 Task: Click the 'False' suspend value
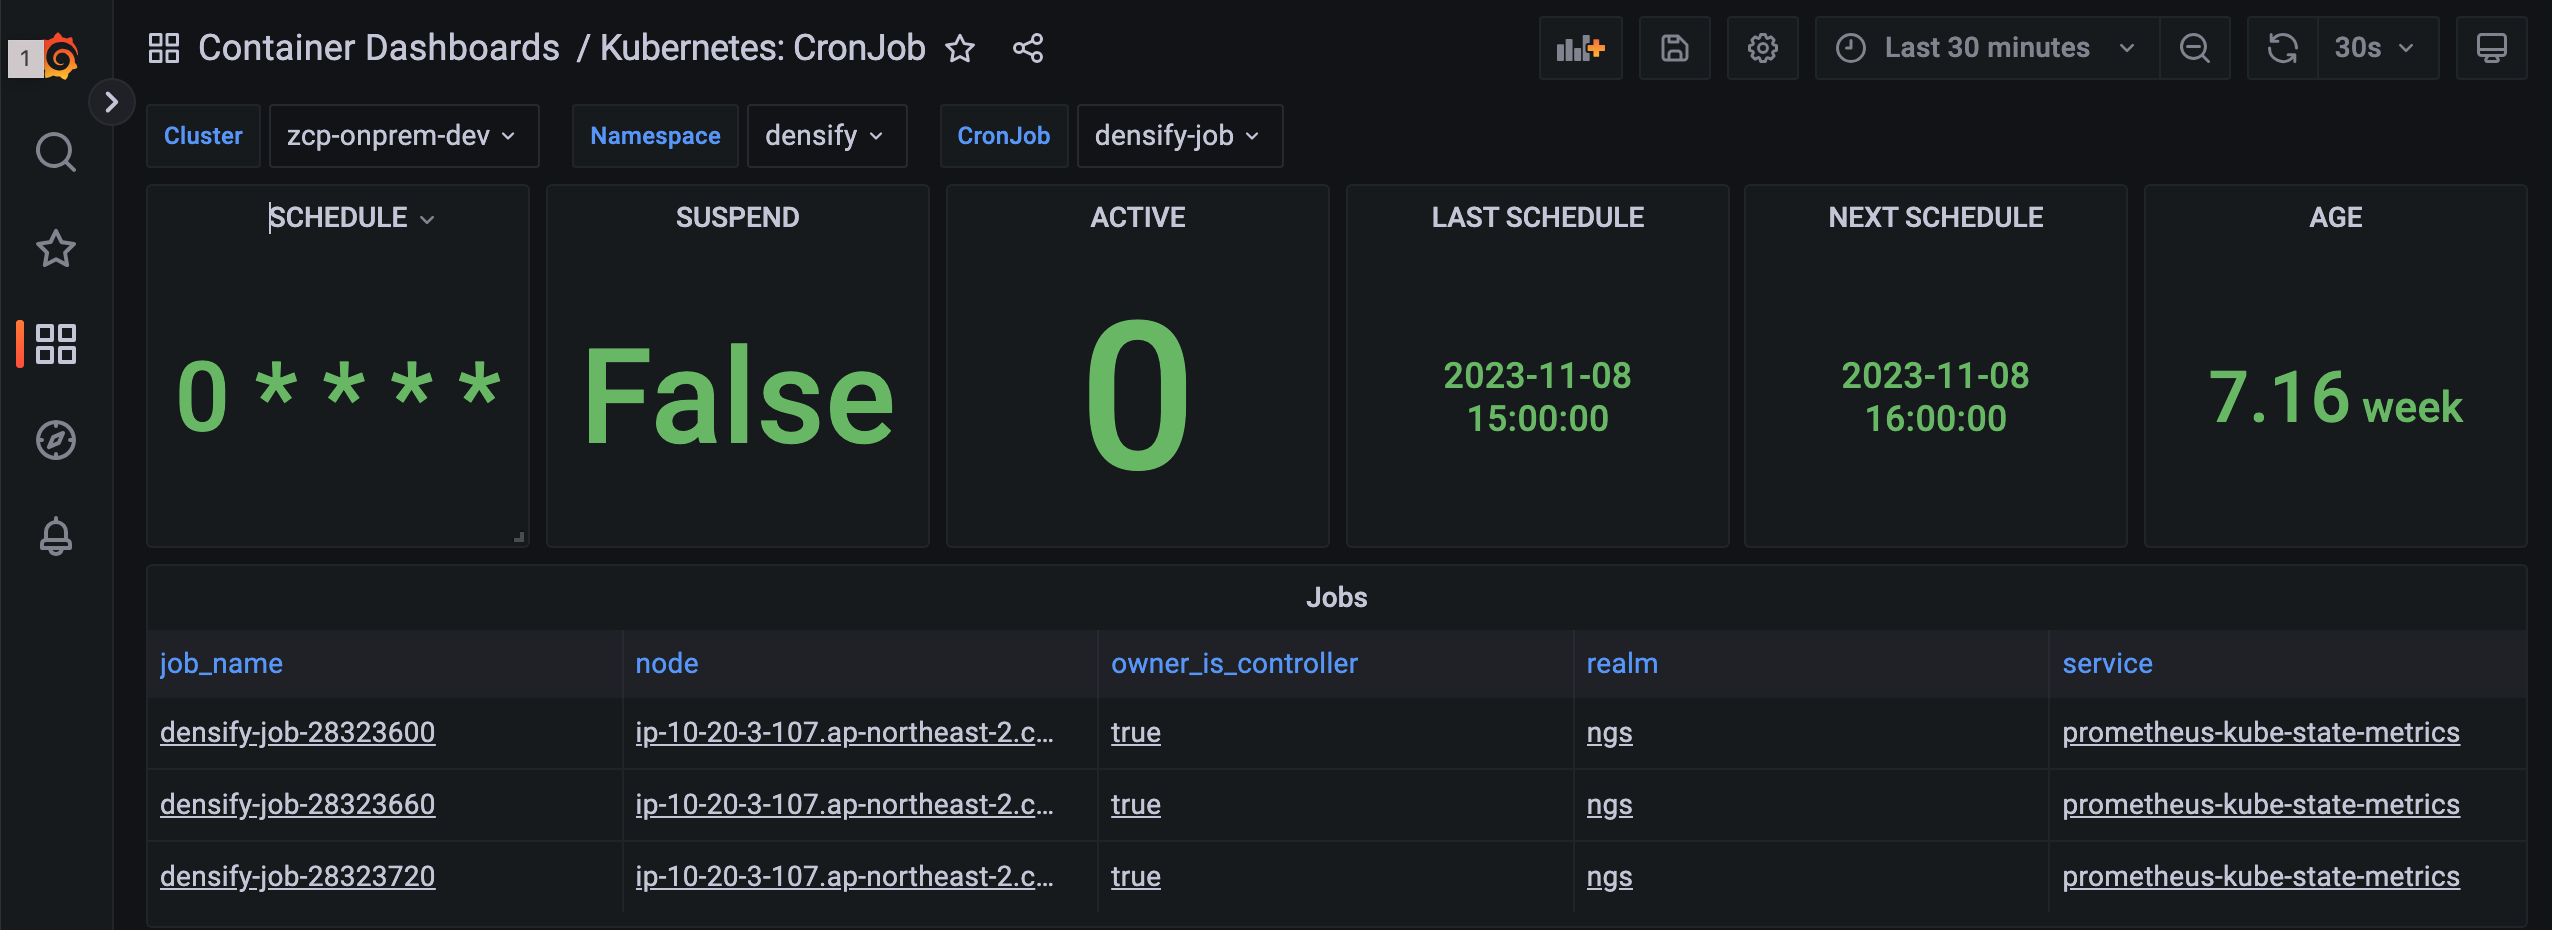tap(738, 396)
